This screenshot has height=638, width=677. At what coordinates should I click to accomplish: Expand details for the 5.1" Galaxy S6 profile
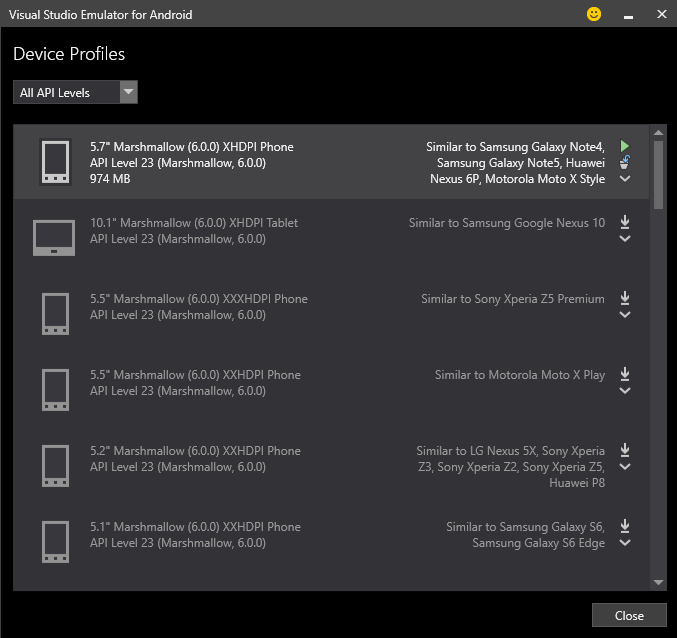(625, 543)
